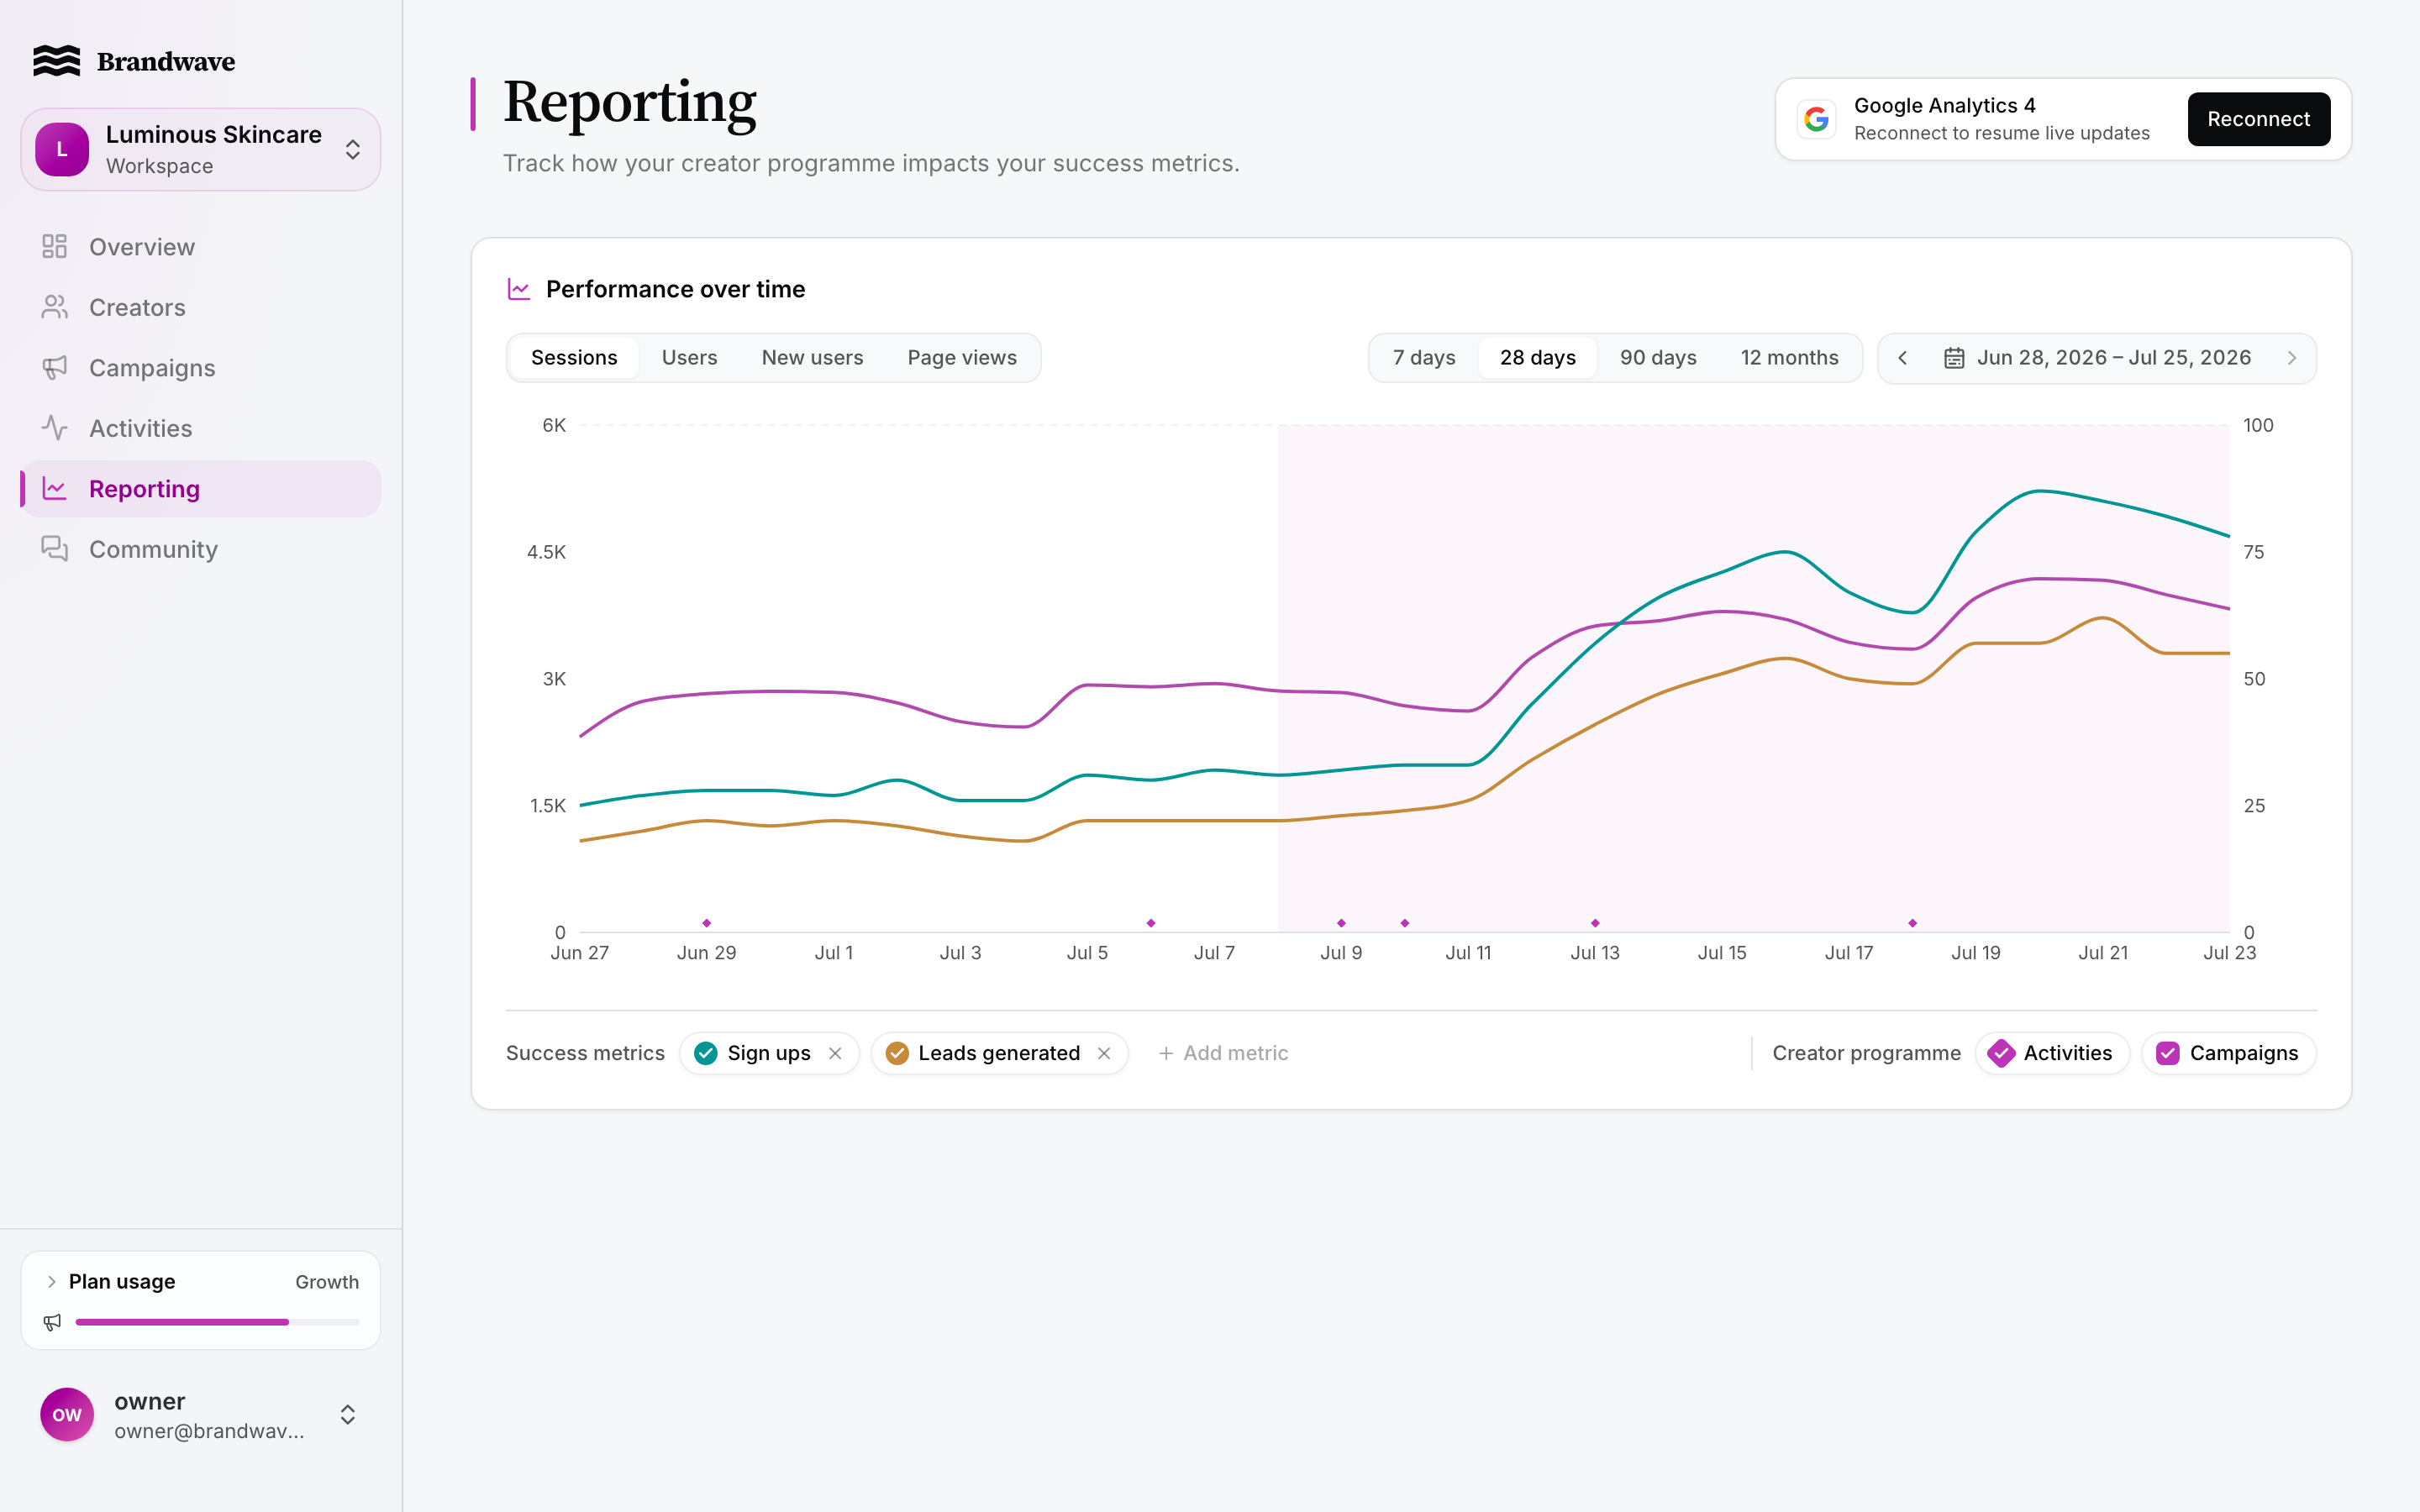Click the Reporting chart icon in sidebar

(54, 489)
